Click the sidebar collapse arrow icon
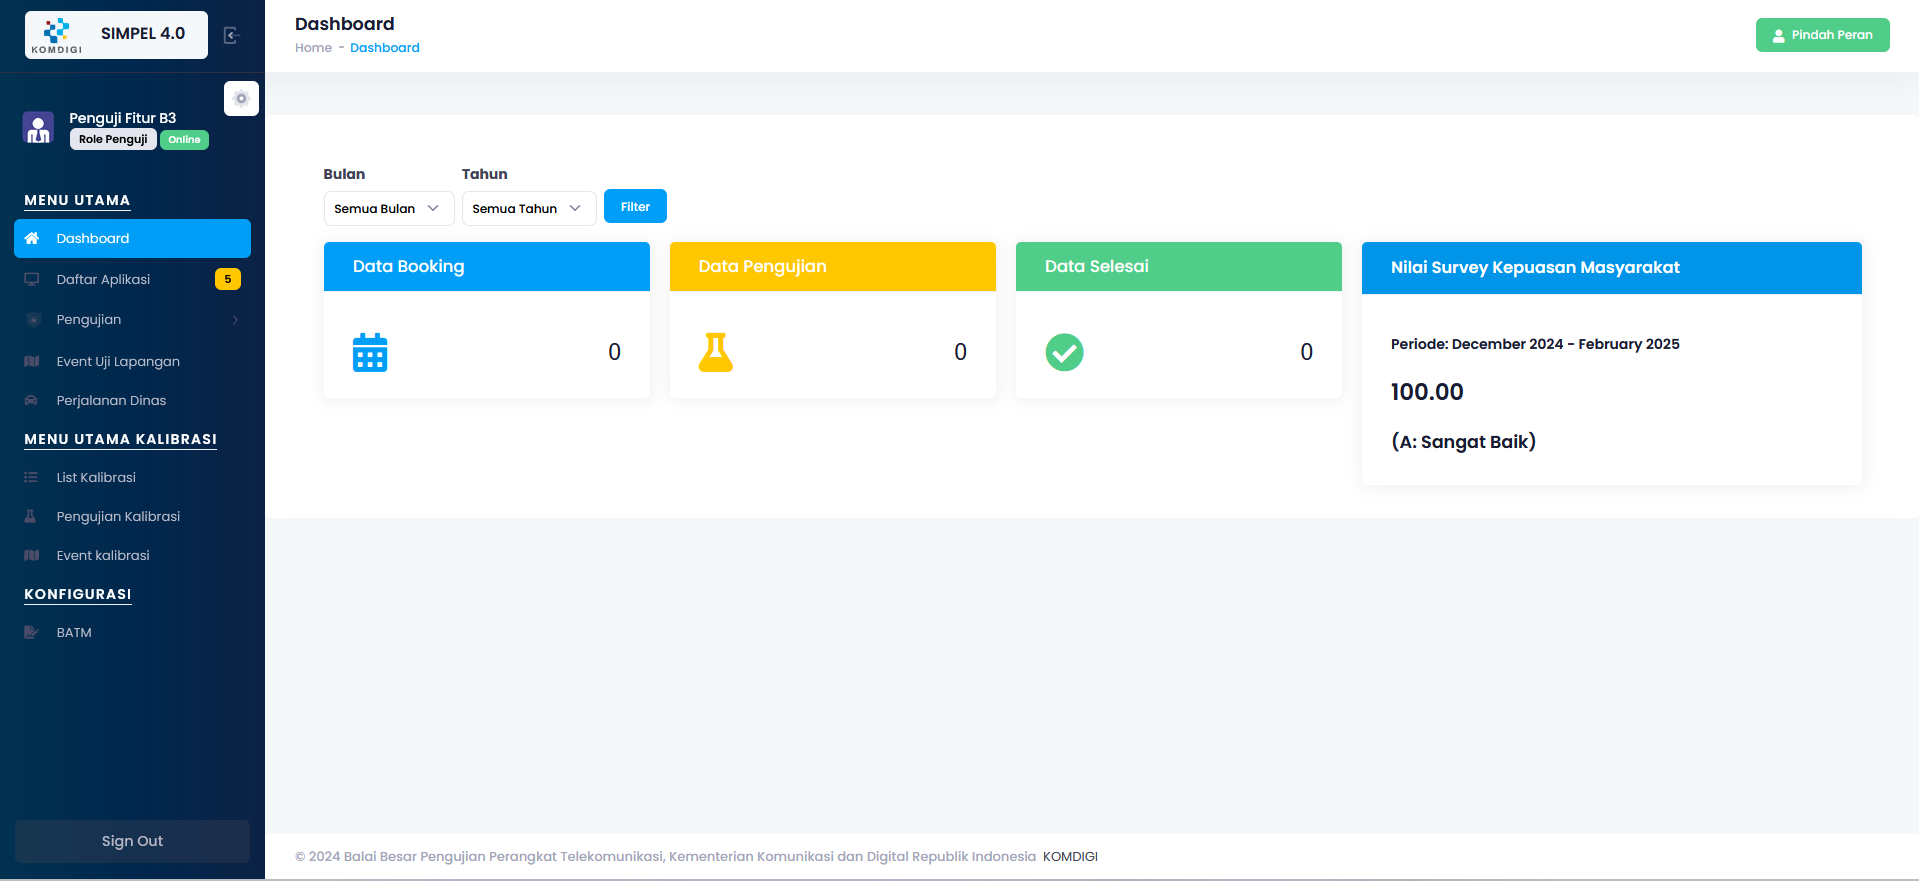 click(x=231, y=36)
